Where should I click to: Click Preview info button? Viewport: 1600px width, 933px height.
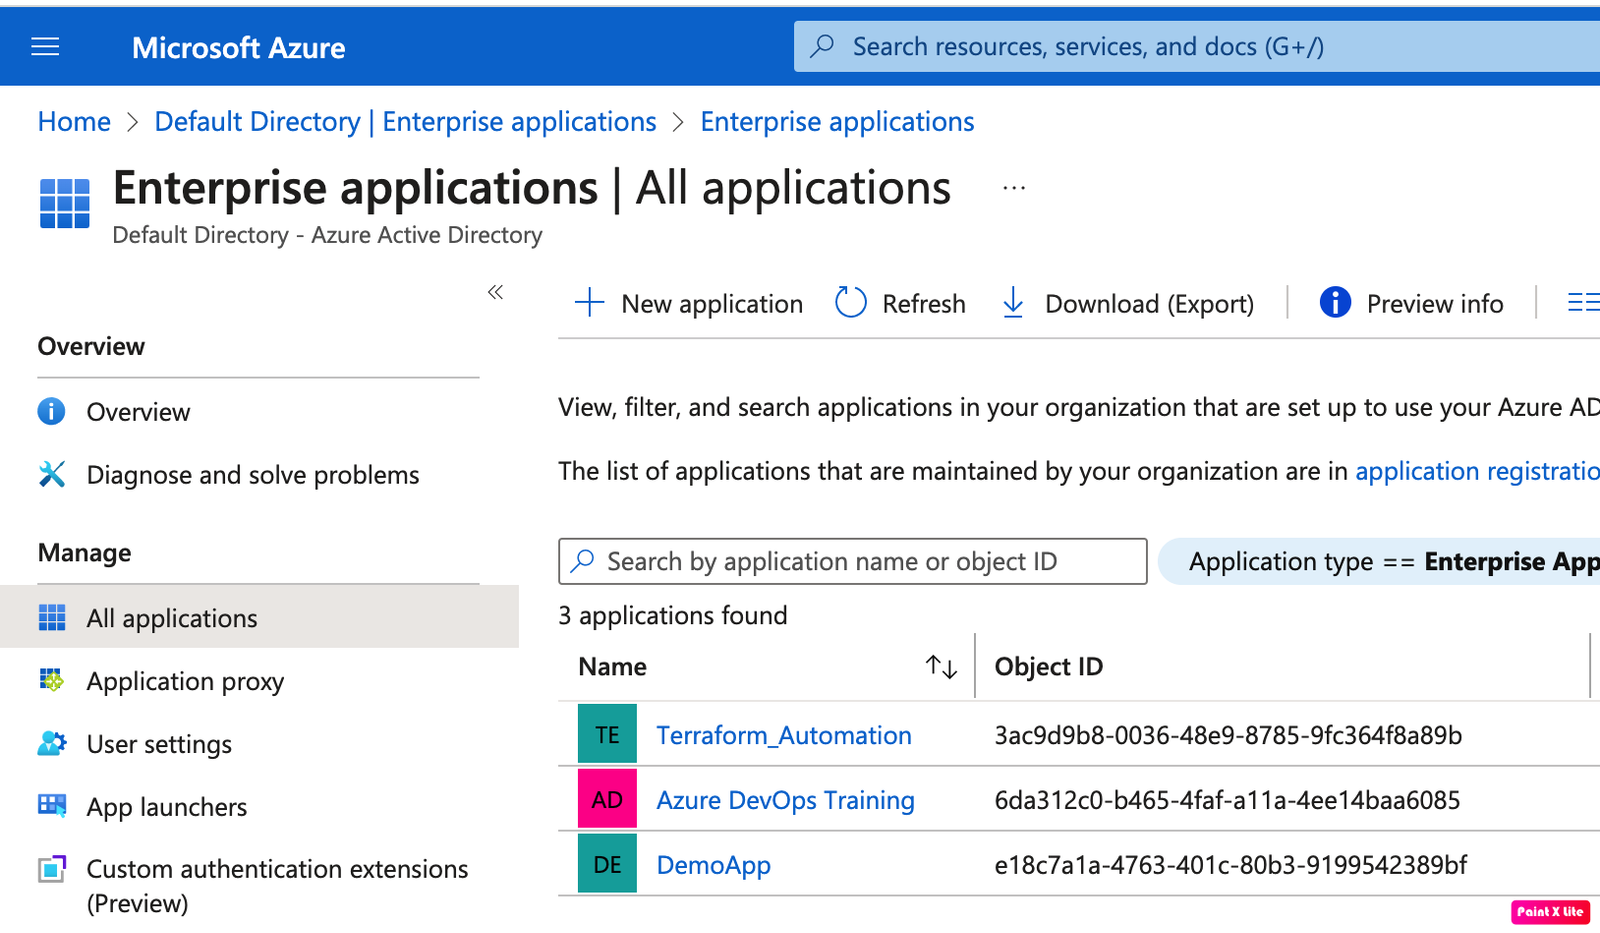point(1411,303)
